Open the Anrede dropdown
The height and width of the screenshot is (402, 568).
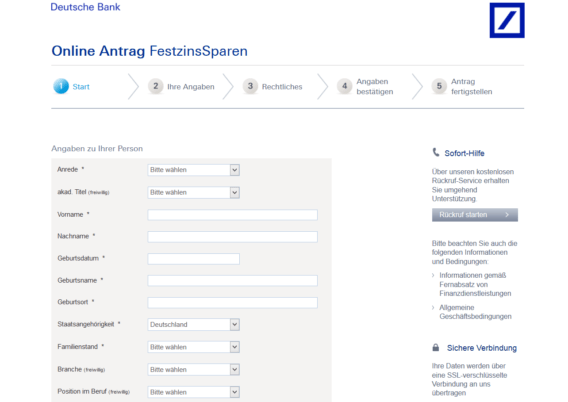pyautogui.click(x=193, y=170)
